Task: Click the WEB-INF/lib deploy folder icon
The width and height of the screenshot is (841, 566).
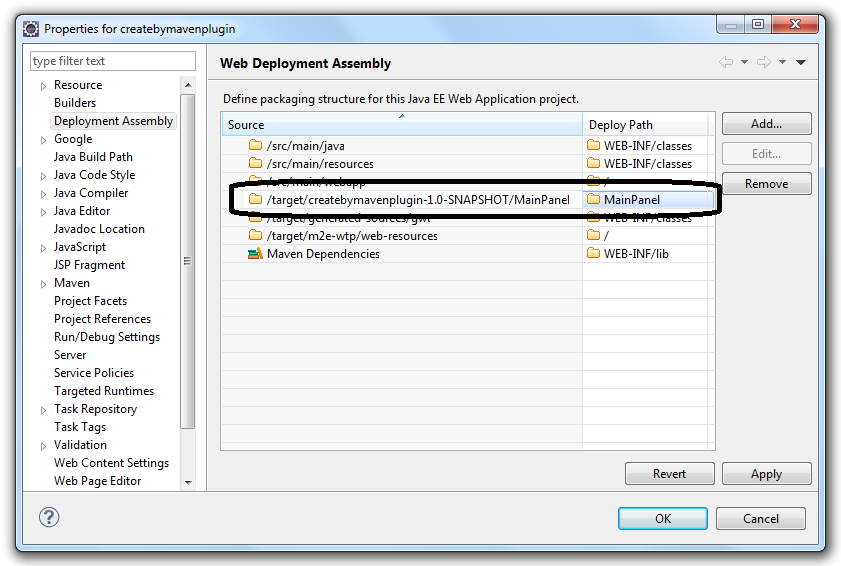Action: [x=594, y=254]
